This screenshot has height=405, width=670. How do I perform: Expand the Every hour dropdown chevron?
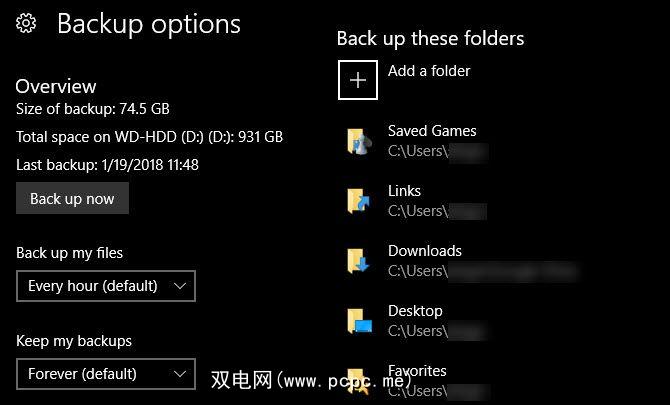click(x=180, y=286)
